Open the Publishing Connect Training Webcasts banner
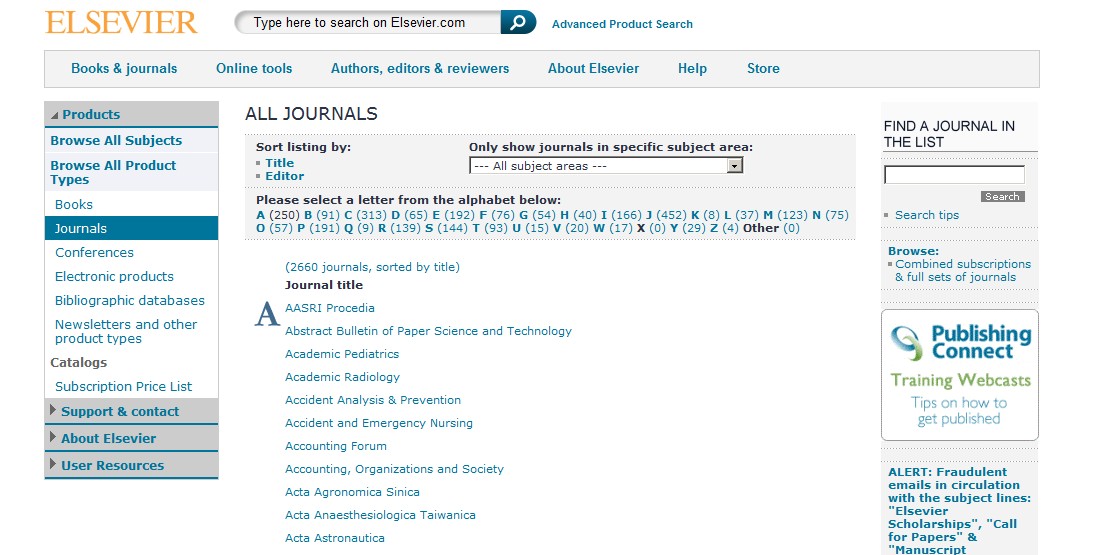Image resolution: width=1117 pixels, height=555 pixels. pos(960,375)
